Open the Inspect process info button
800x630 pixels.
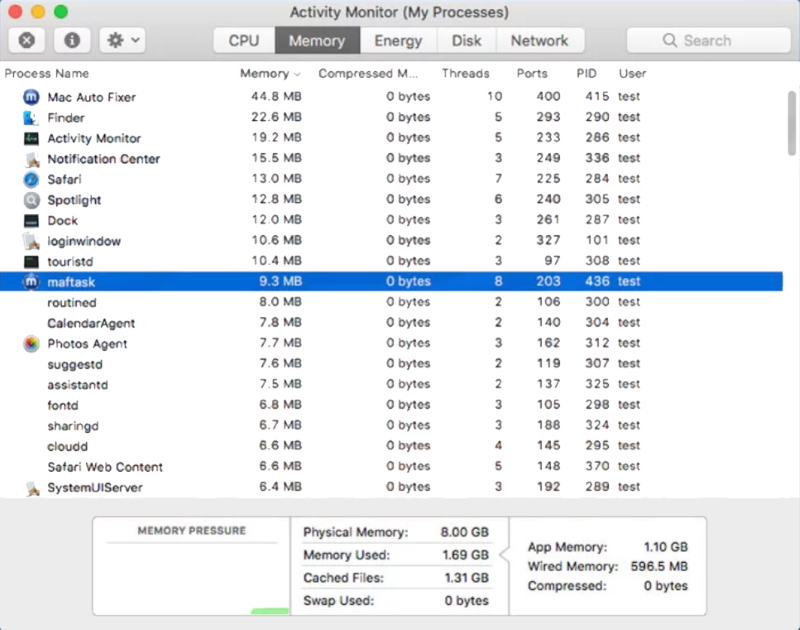(x=73, y=41)
